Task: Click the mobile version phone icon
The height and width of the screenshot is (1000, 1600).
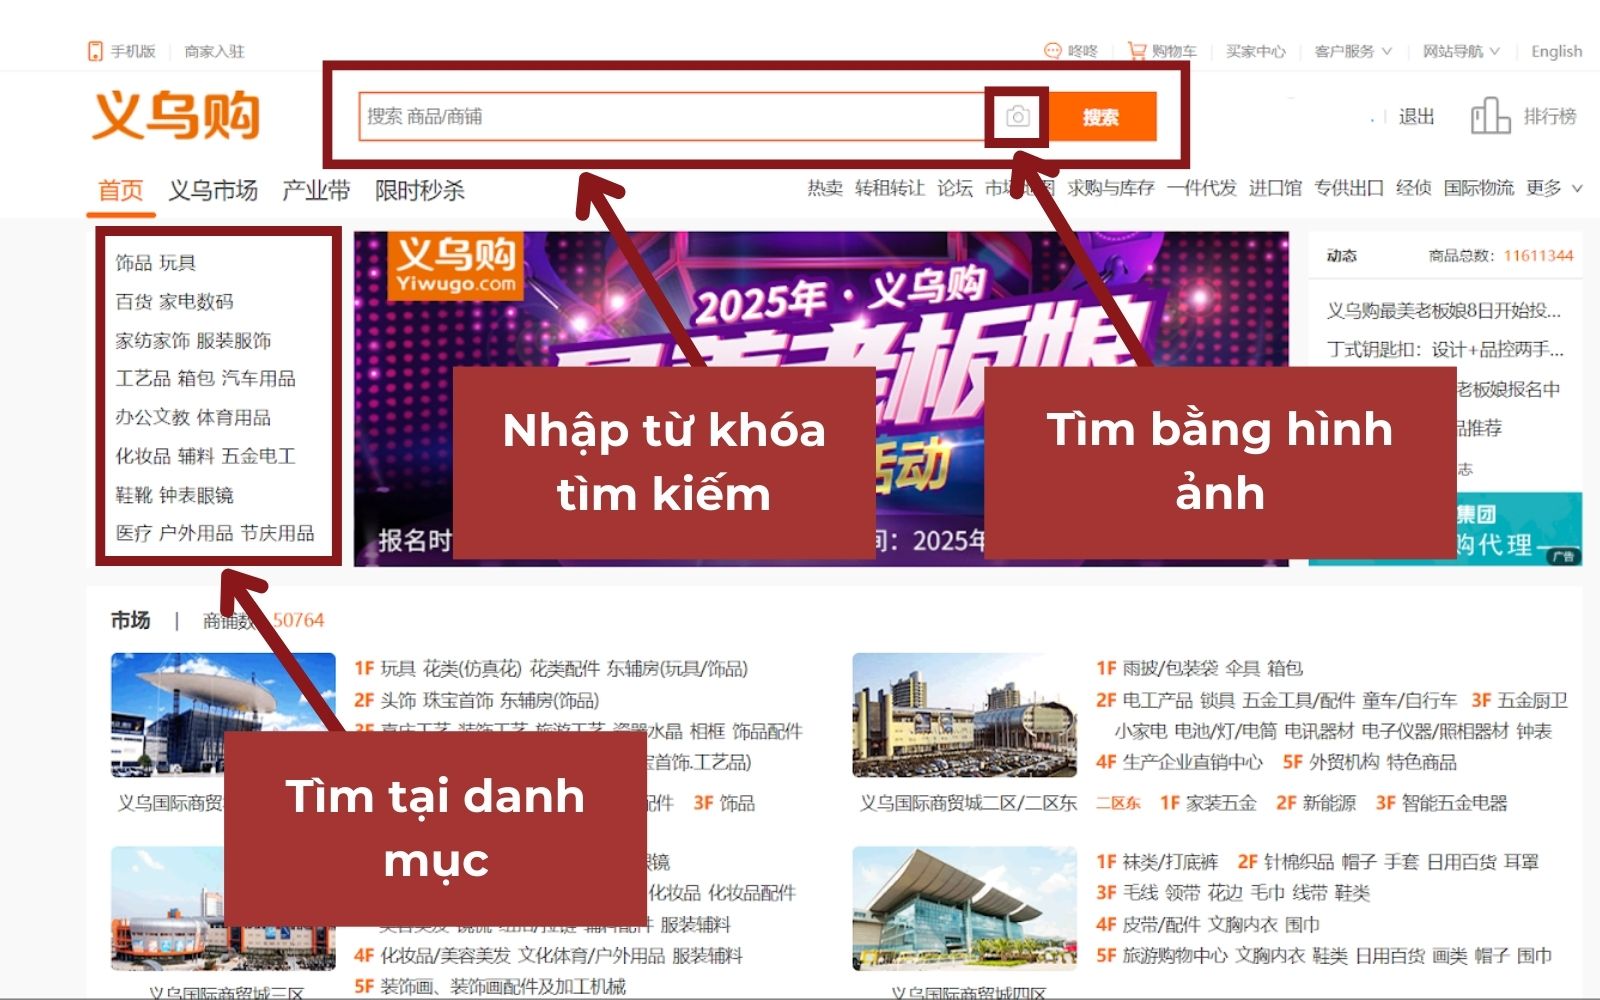Action: pyautogui.click(x=95, y=51)
